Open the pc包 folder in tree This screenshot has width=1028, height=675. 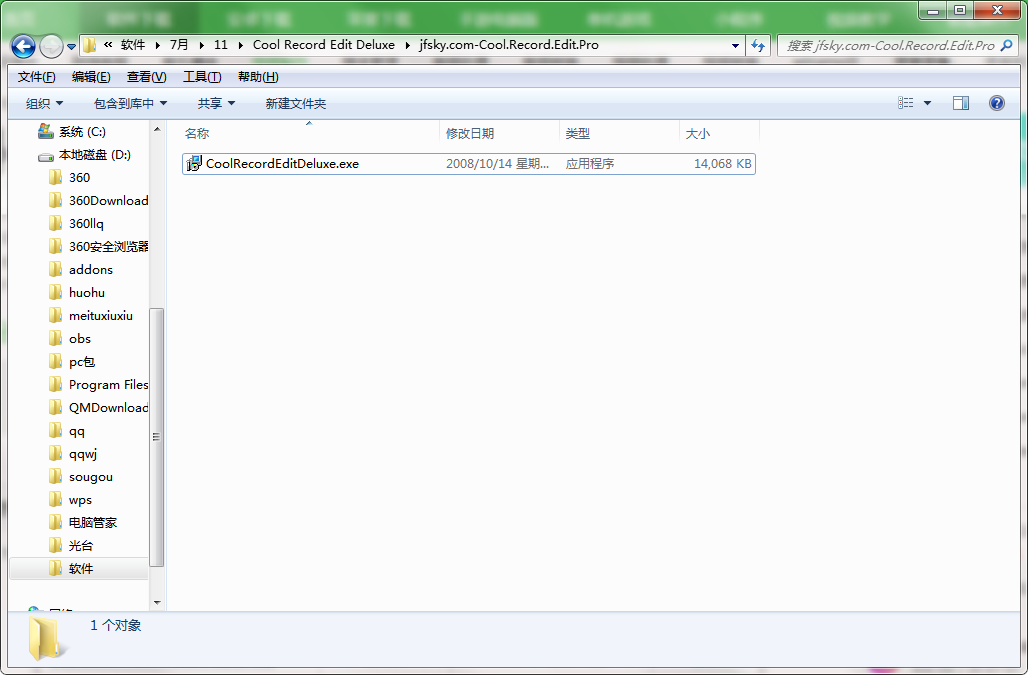point(82,362)
